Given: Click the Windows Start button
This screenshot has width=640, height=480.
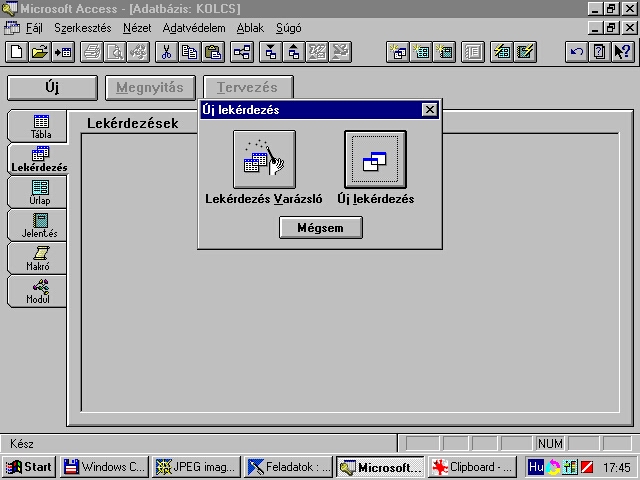Looking at the screenshot, I should 28,467.
